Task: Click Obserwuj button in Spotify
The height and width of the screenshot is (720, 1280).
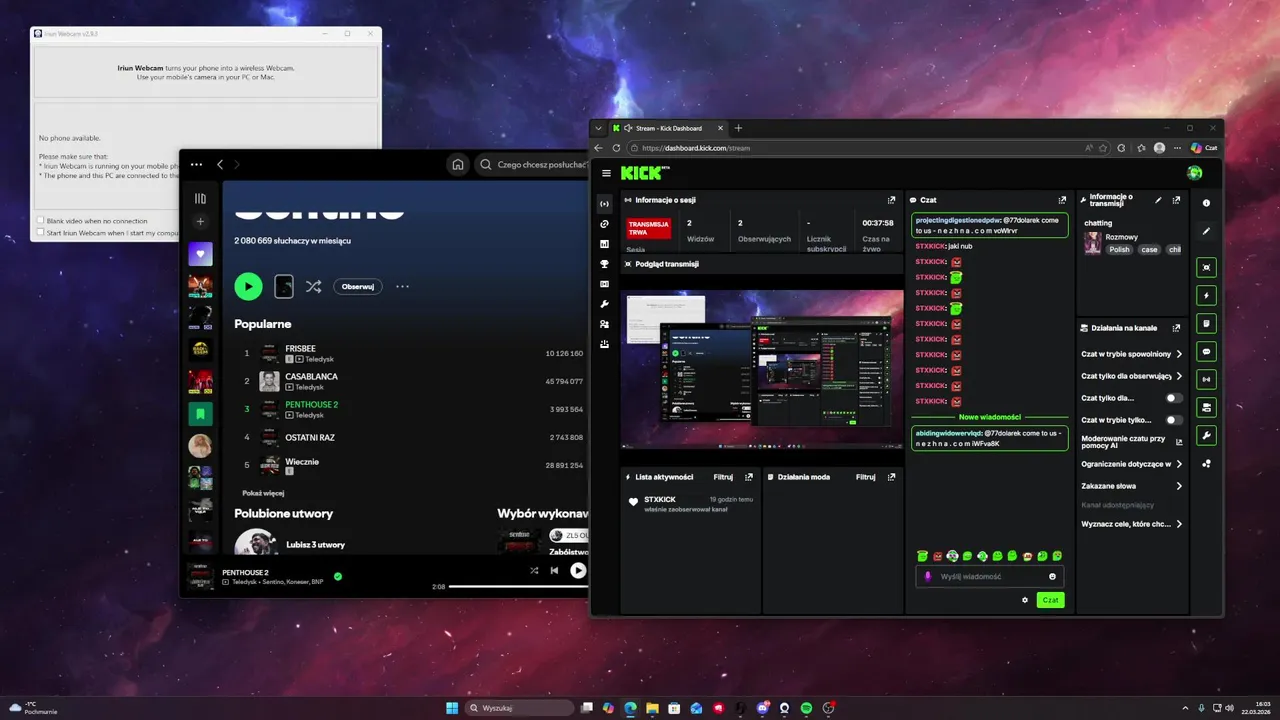Action: pyautogui.click(x=358, y=287)
